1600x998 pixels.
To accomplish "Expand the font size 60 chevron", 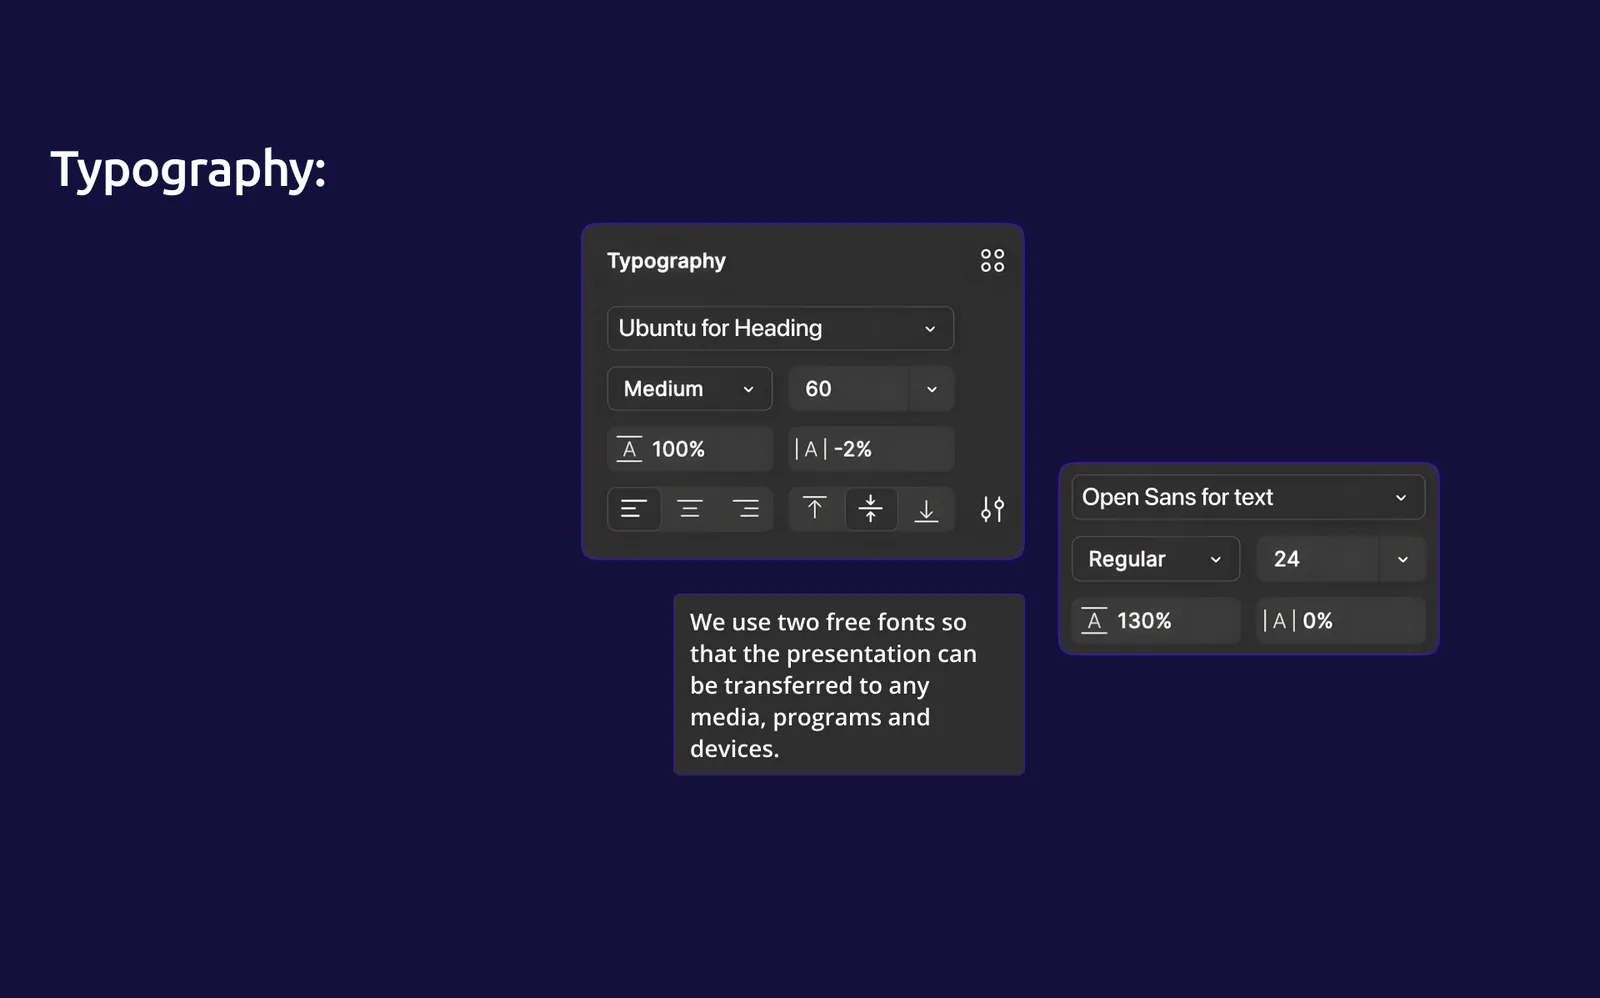I will [x=932, y=389].
